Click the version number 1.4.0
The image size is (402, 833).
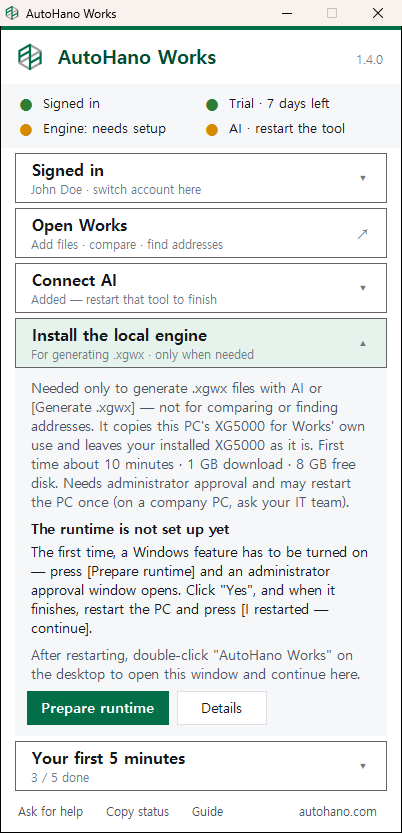[370, 60]
